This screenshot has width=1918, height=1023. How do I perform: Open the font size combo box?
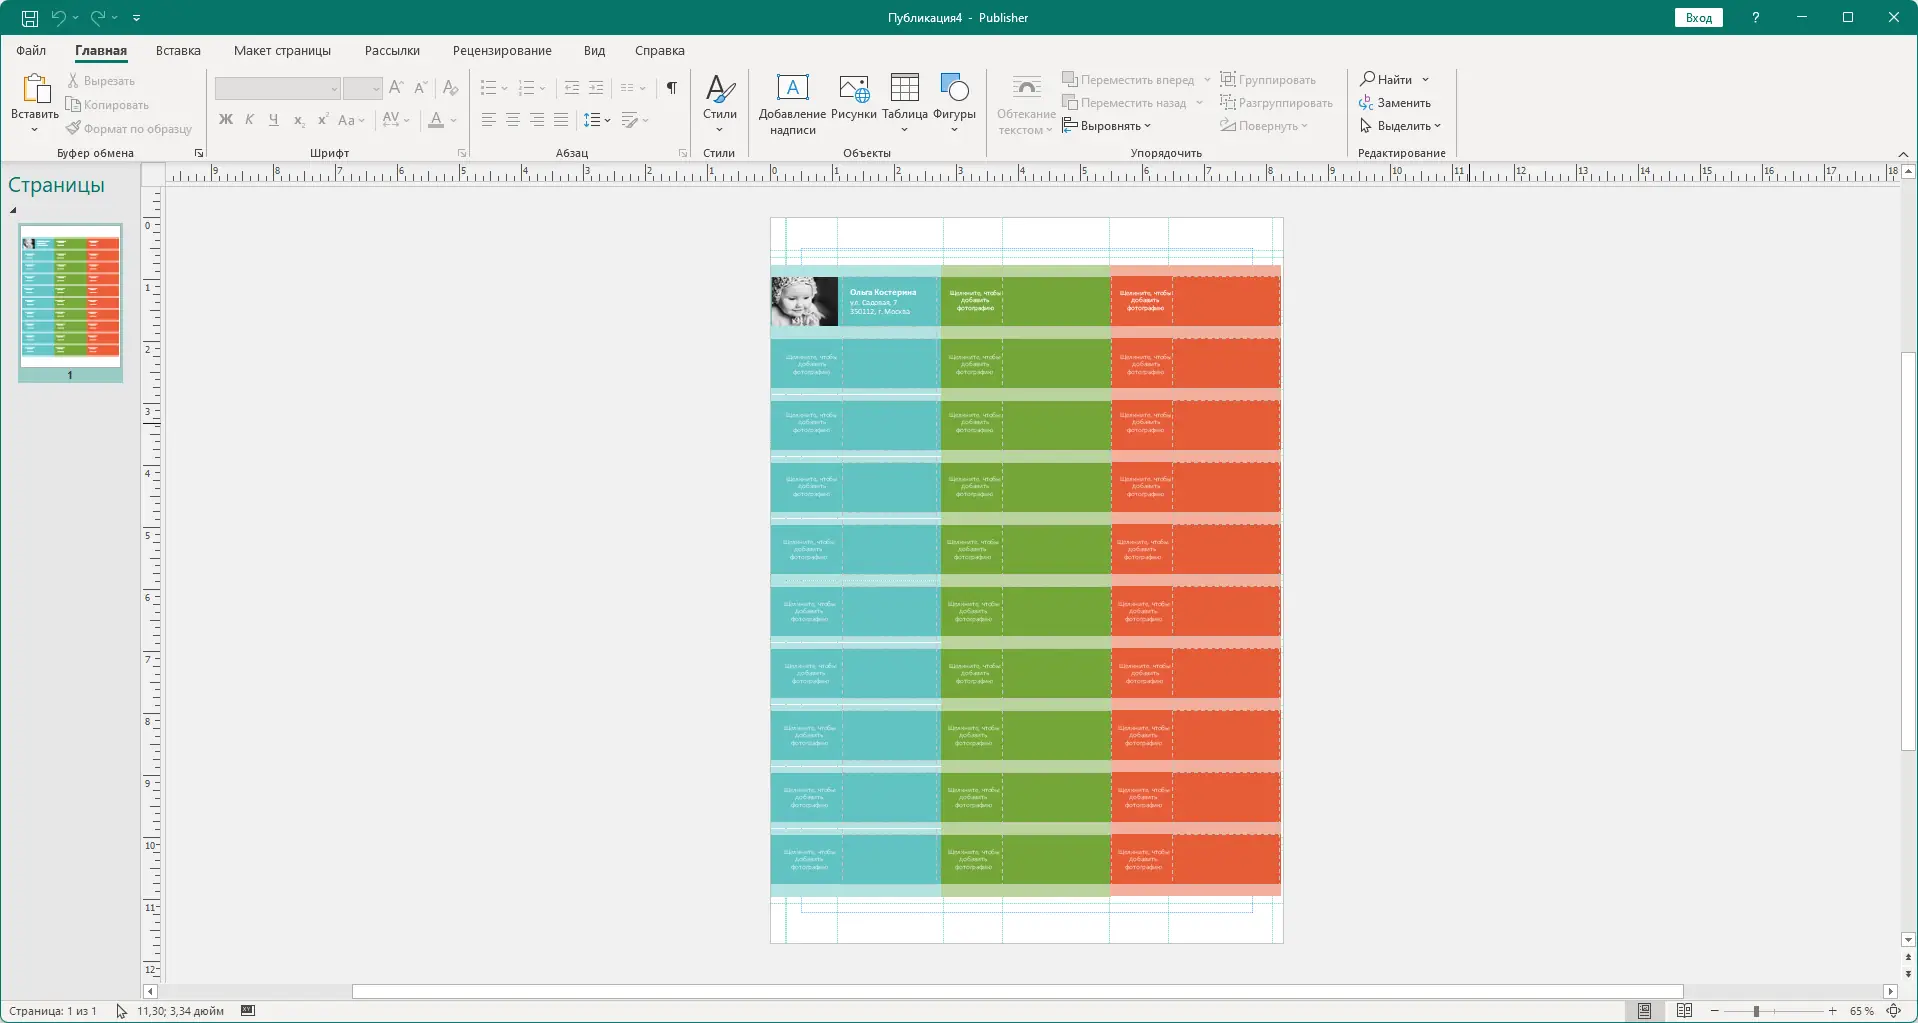pyautogui.click(x=362, y=89)
